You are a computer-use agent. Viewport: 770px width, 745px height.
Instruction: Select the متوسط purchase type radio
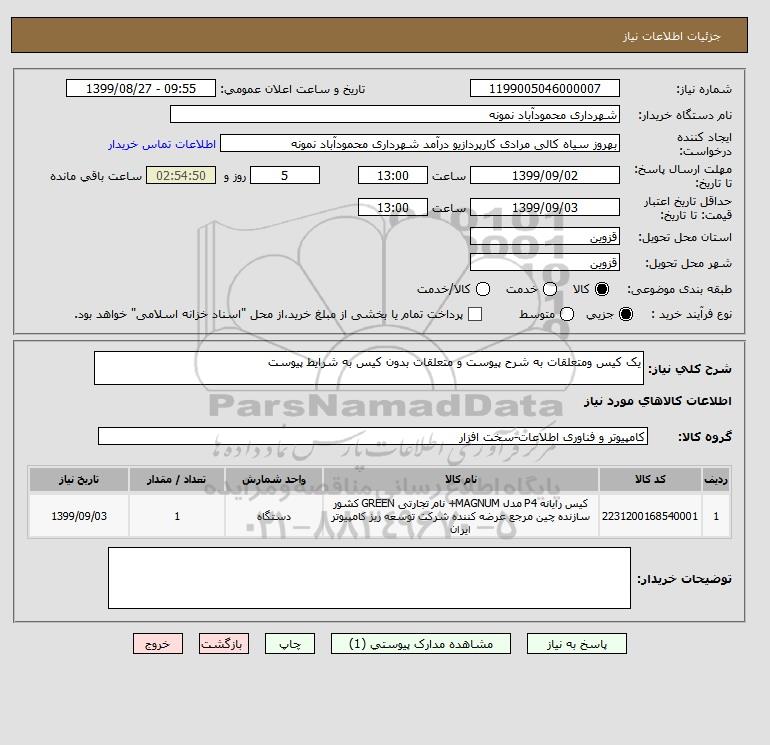[567, 314]
